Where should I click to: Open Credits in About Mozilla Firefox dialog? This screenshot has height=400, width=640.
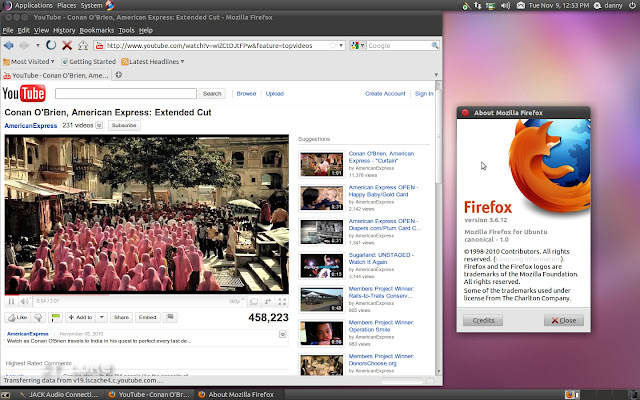click(483, 320)
